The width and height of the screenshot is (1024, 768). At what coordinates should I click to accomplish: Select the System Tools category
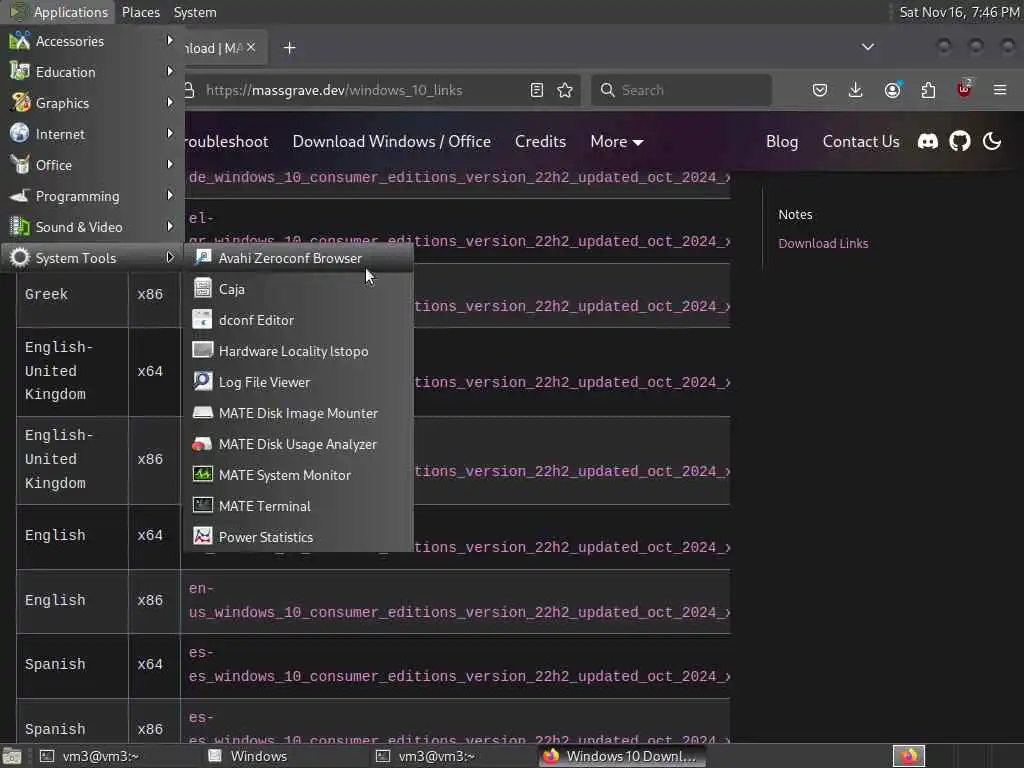point(91,258)
